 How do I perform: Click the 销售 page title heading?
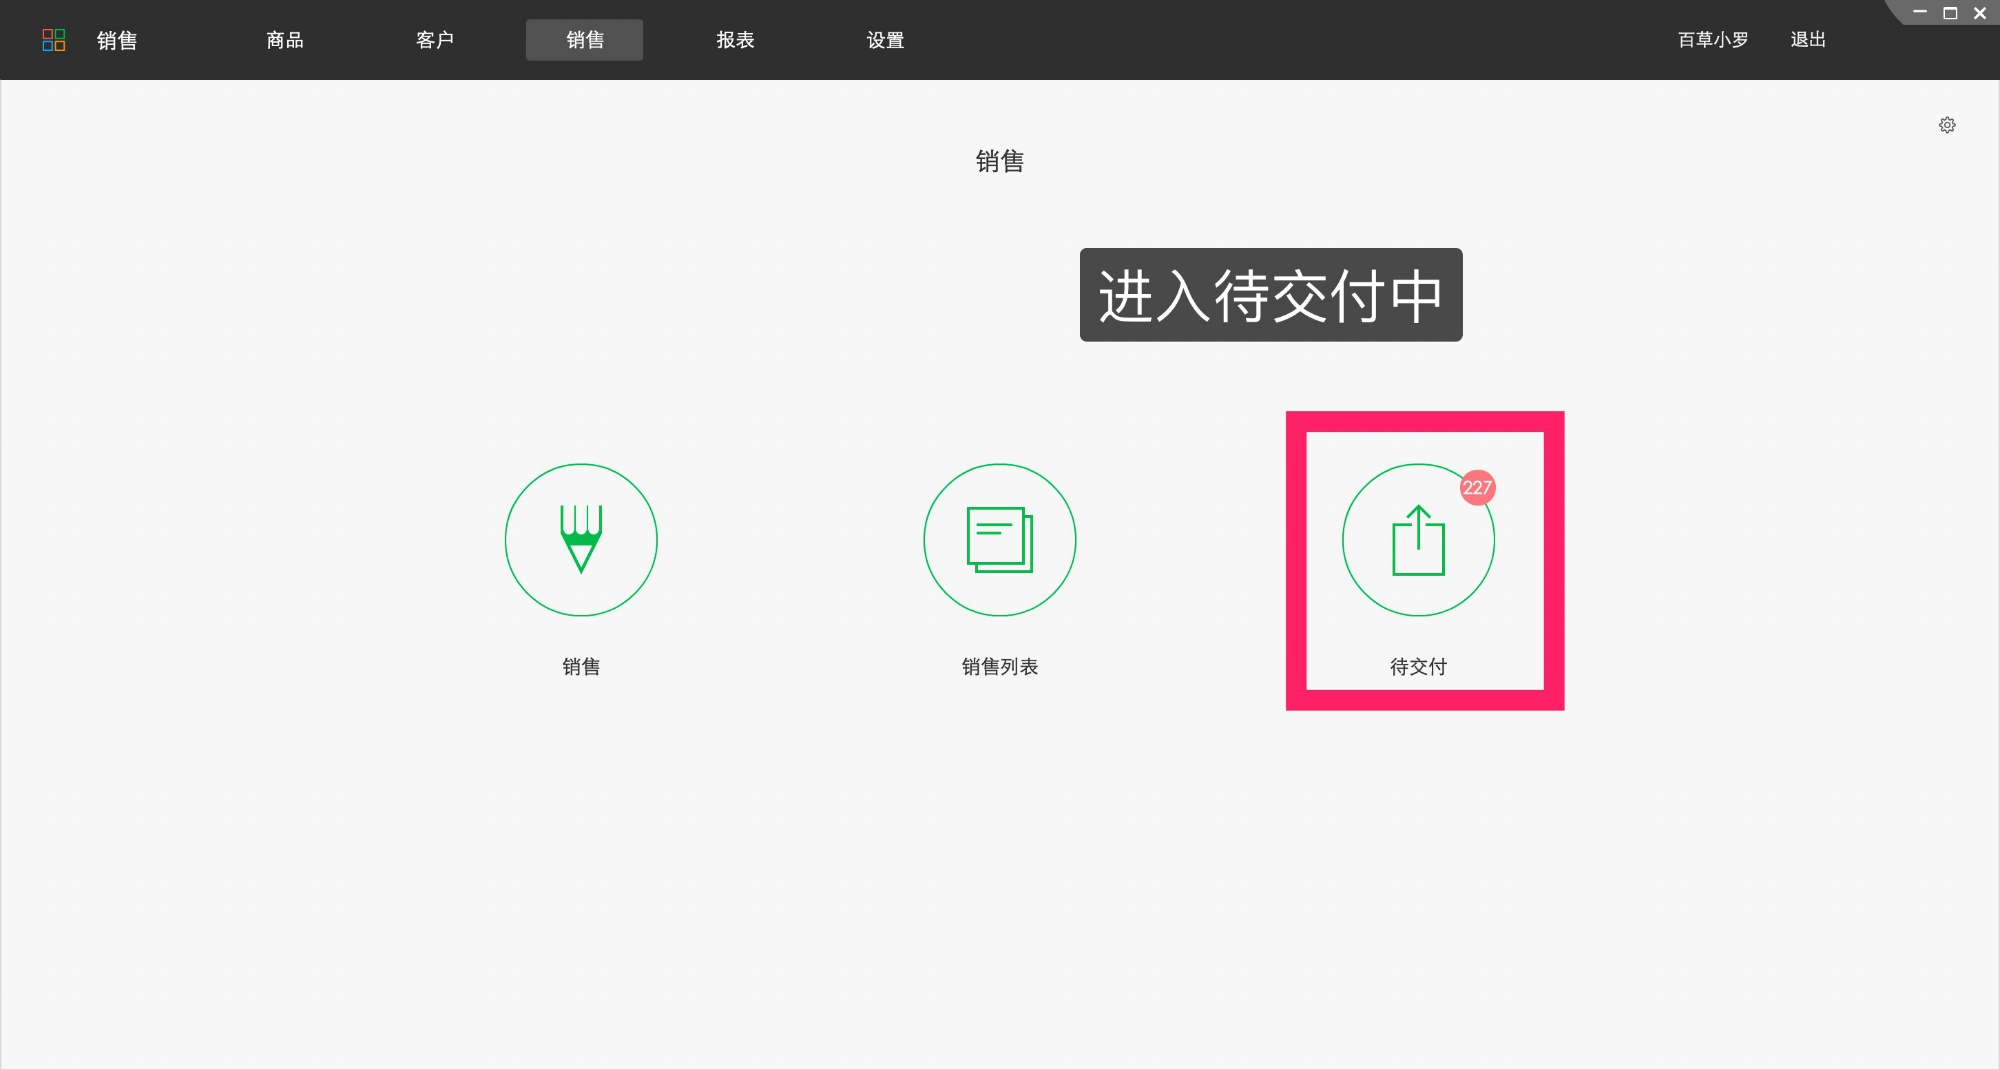[1001, 162]
